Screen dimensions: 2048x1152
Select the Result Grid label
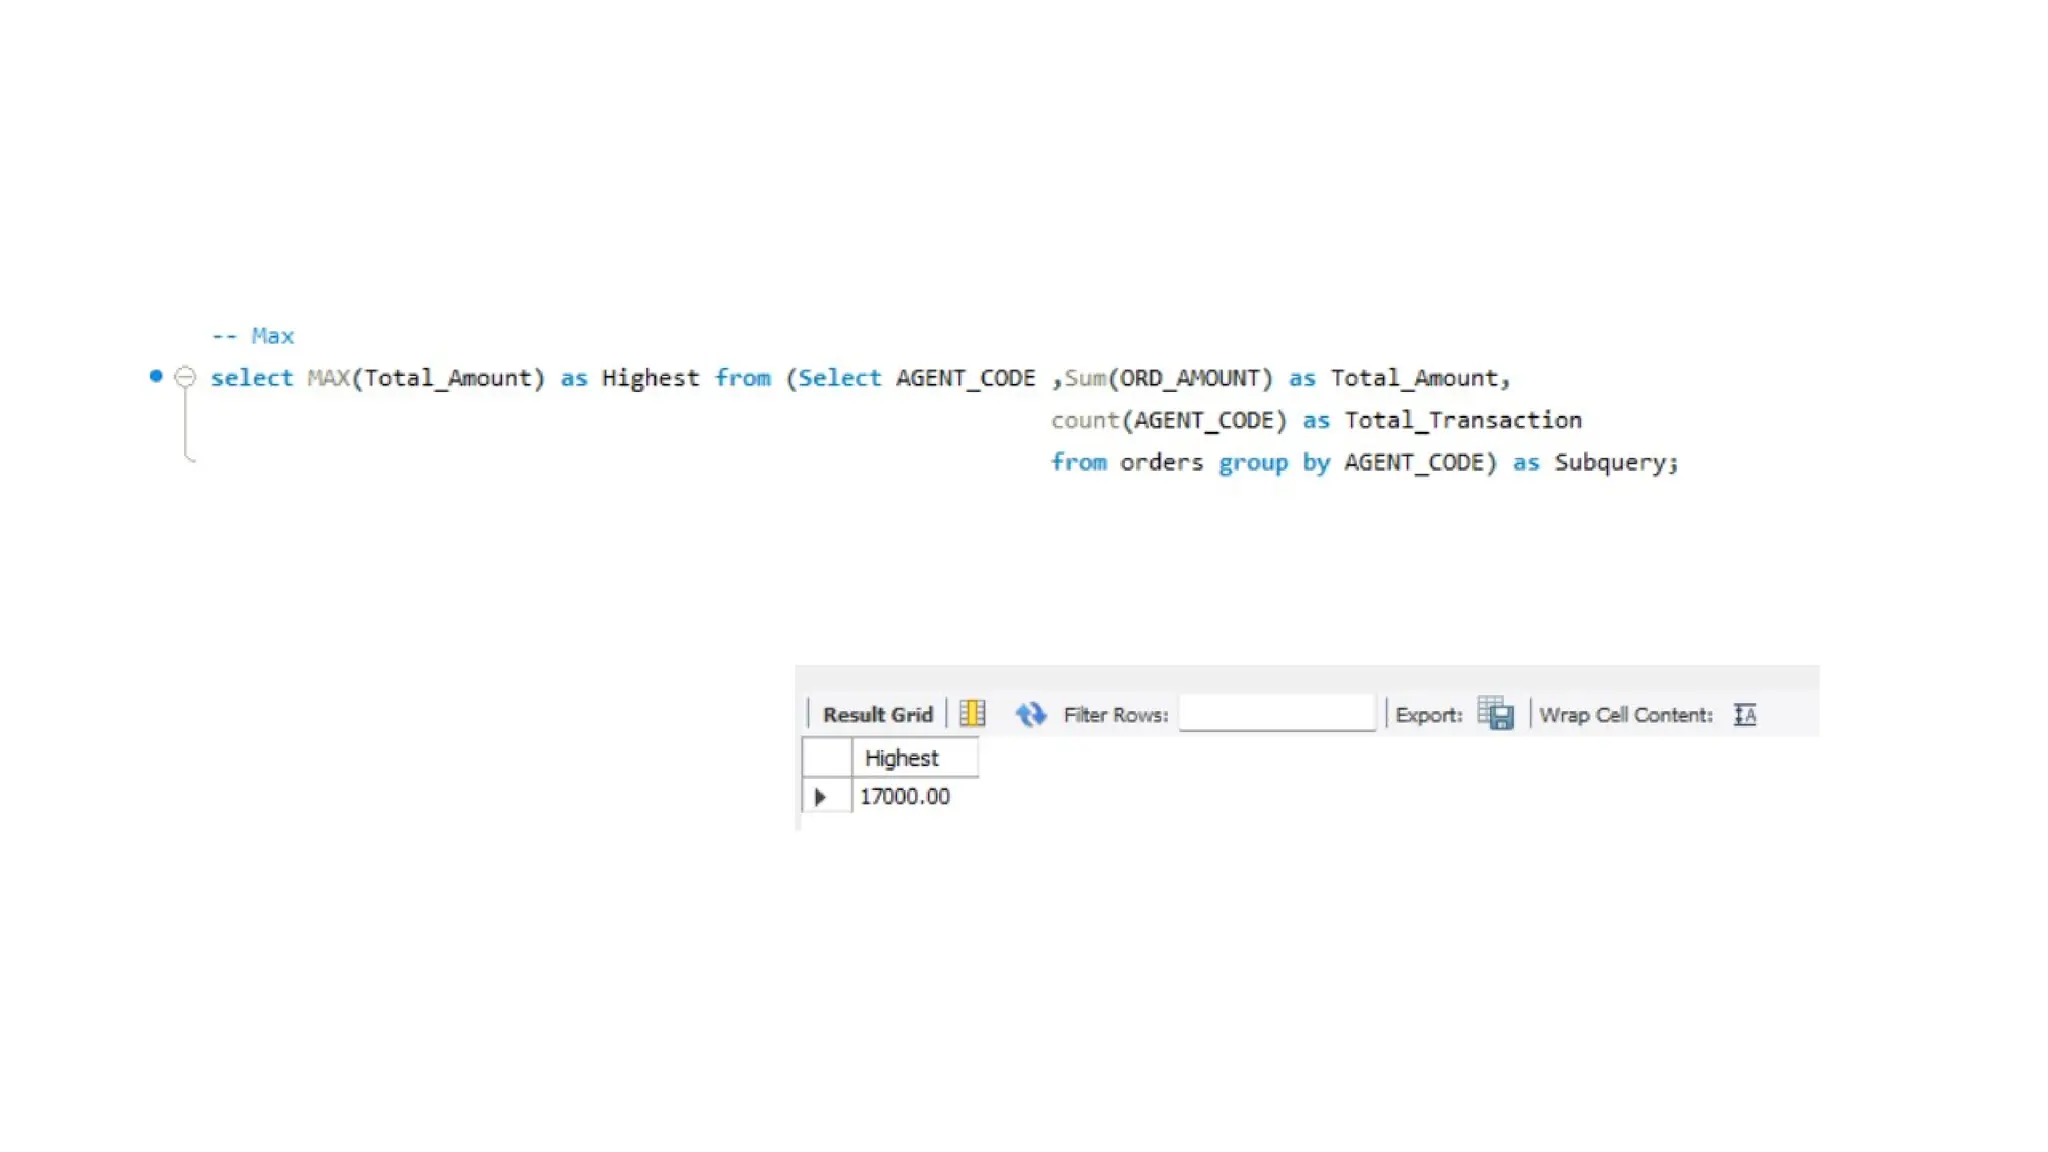click(x=877, y=715)
